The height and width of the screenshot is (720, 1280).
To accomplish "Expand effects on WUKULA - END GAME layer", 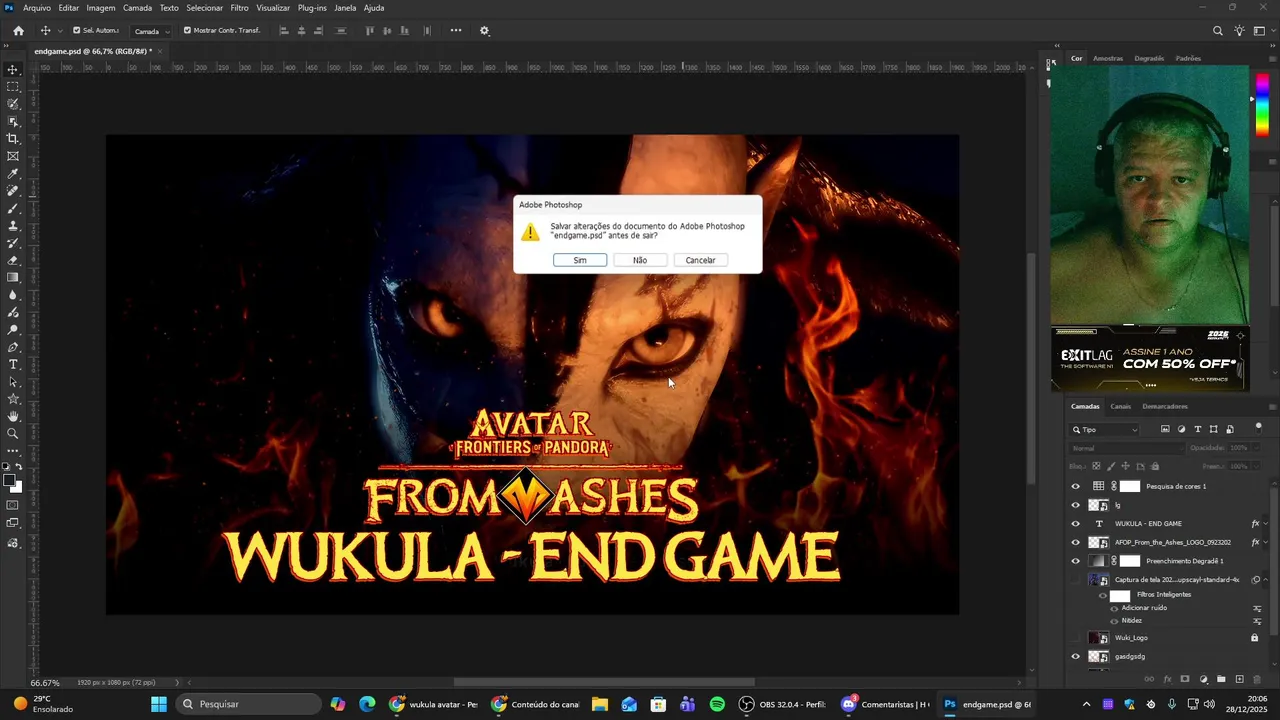I will coord(1266,524).
